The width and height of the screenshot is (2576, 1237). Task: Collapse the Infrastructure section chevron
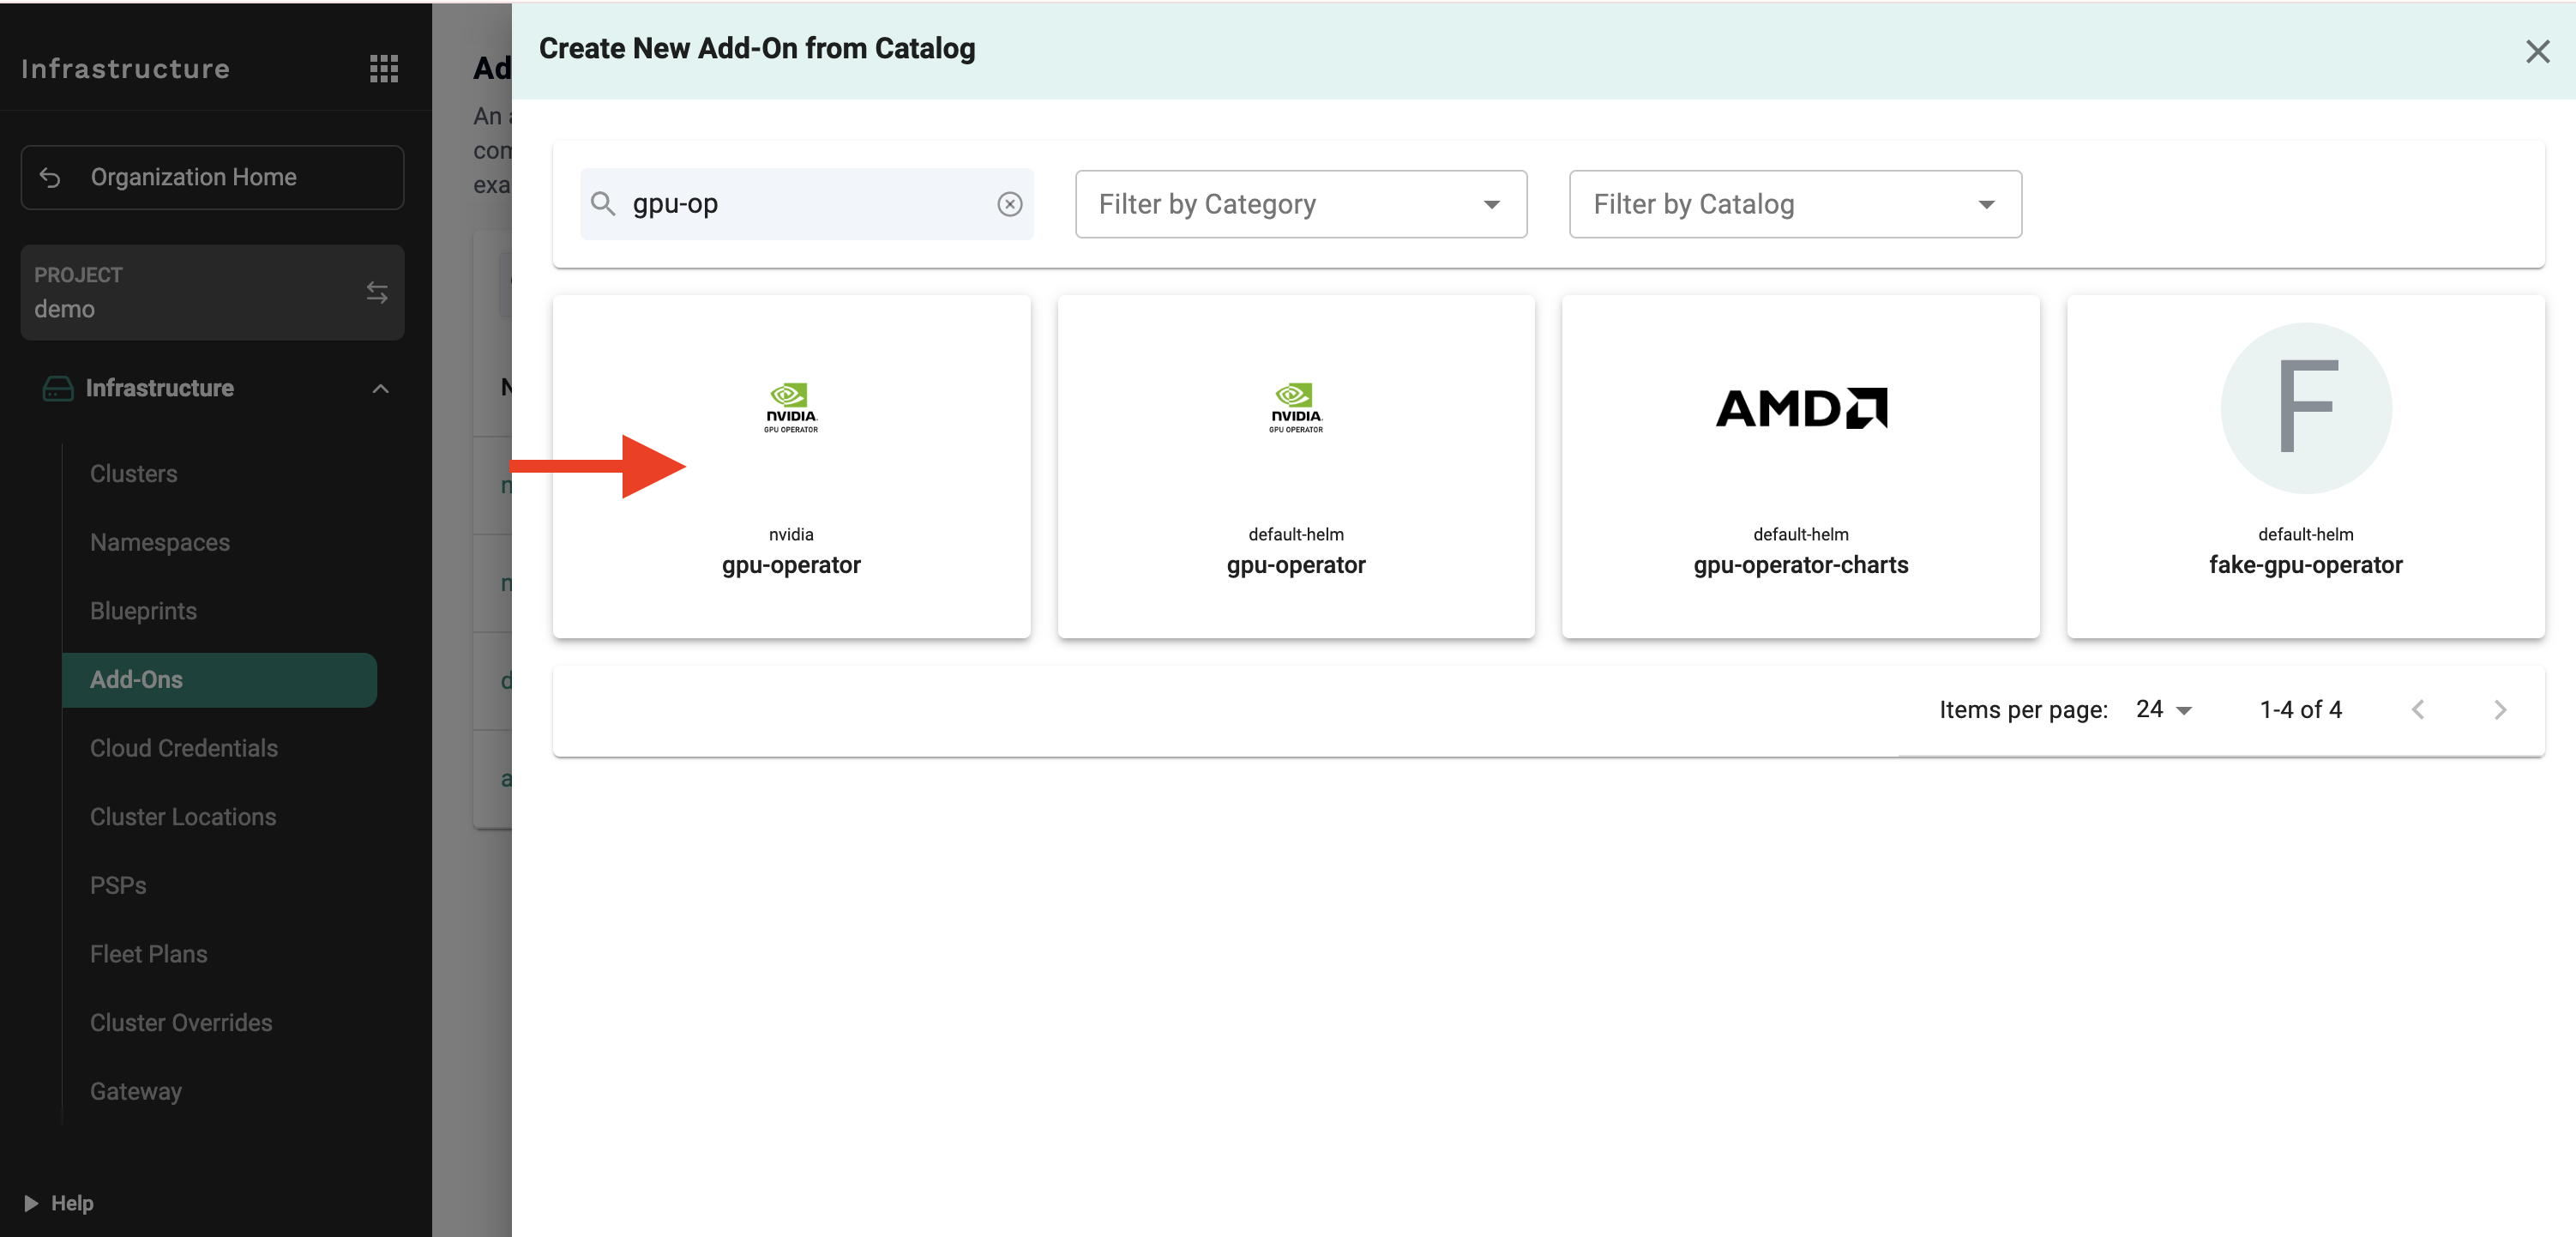pos(380,388)
